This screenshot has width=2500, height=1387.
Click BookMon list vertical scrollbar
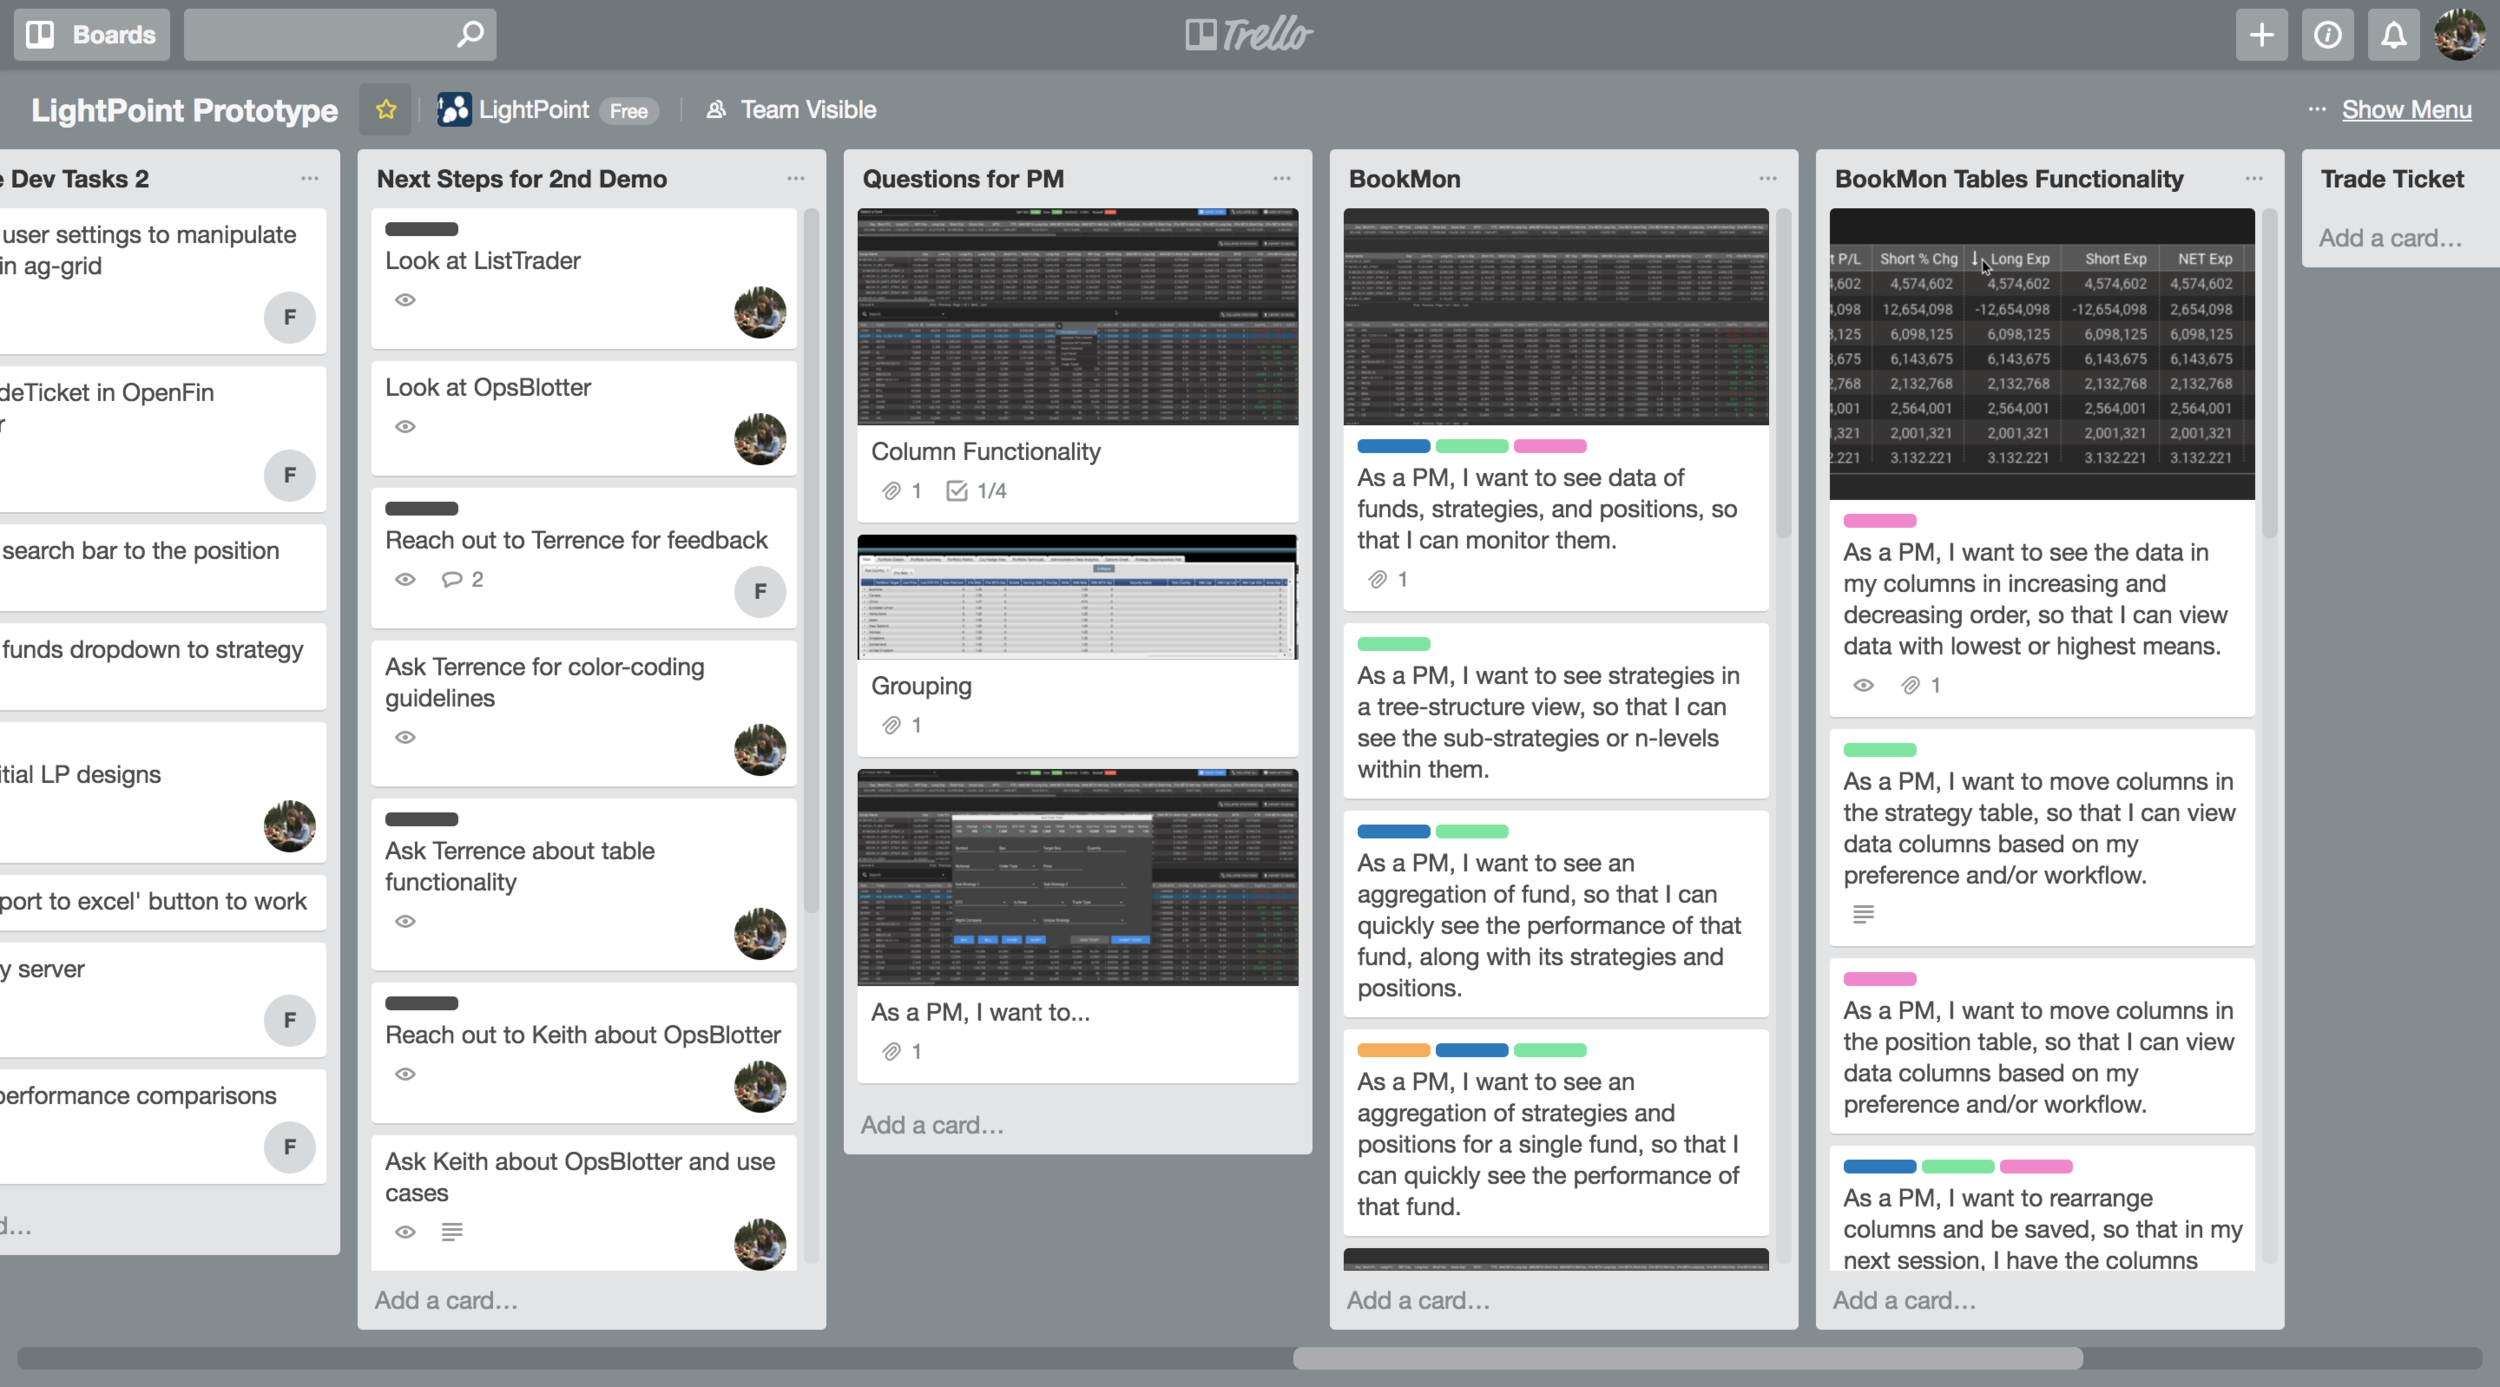(1783, 372)
